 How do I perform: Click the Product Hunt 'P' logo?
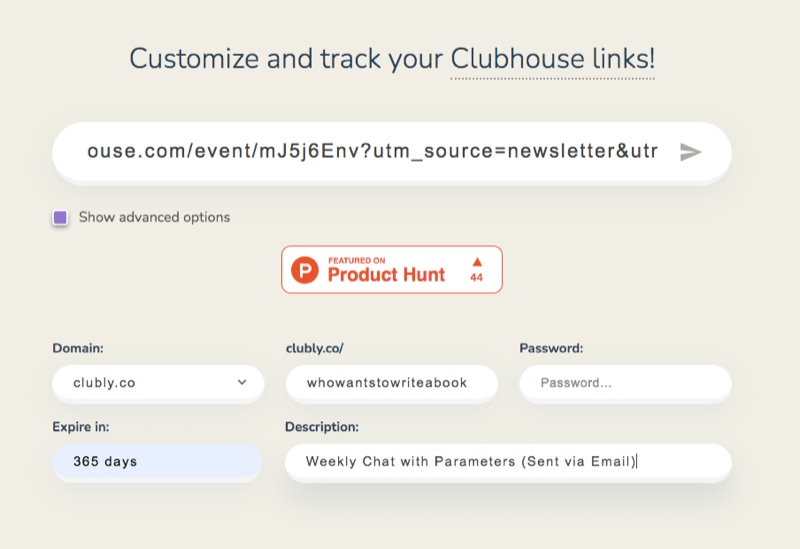[305, 270]
